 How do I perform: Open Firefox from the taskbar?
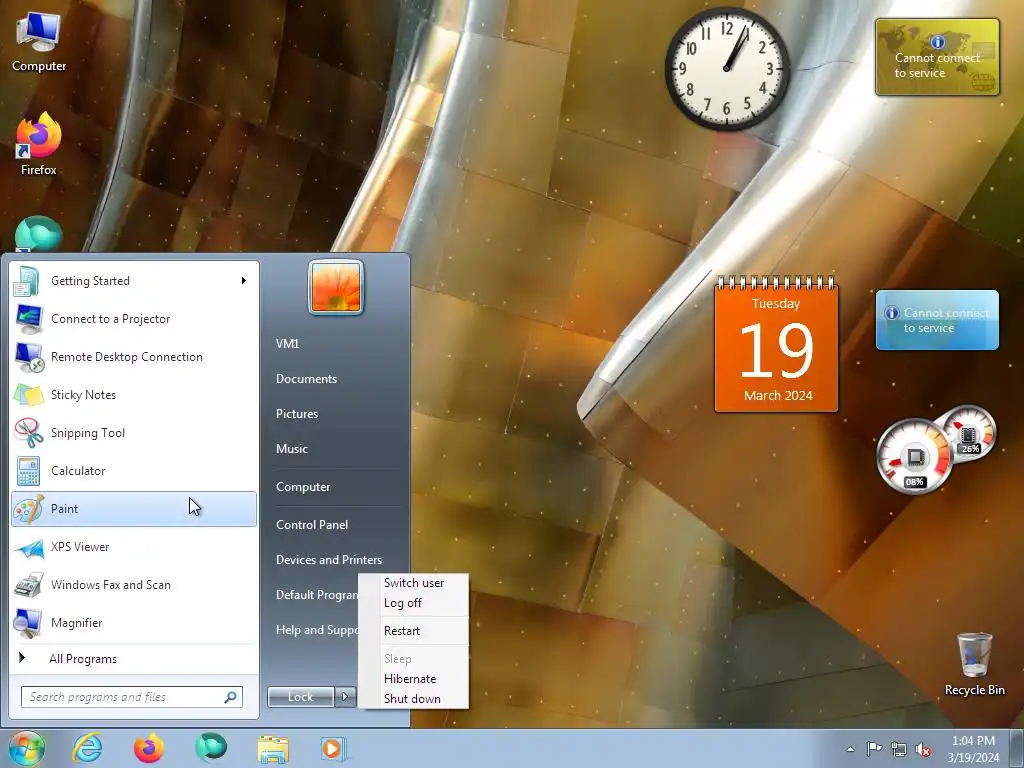[149, 748]
